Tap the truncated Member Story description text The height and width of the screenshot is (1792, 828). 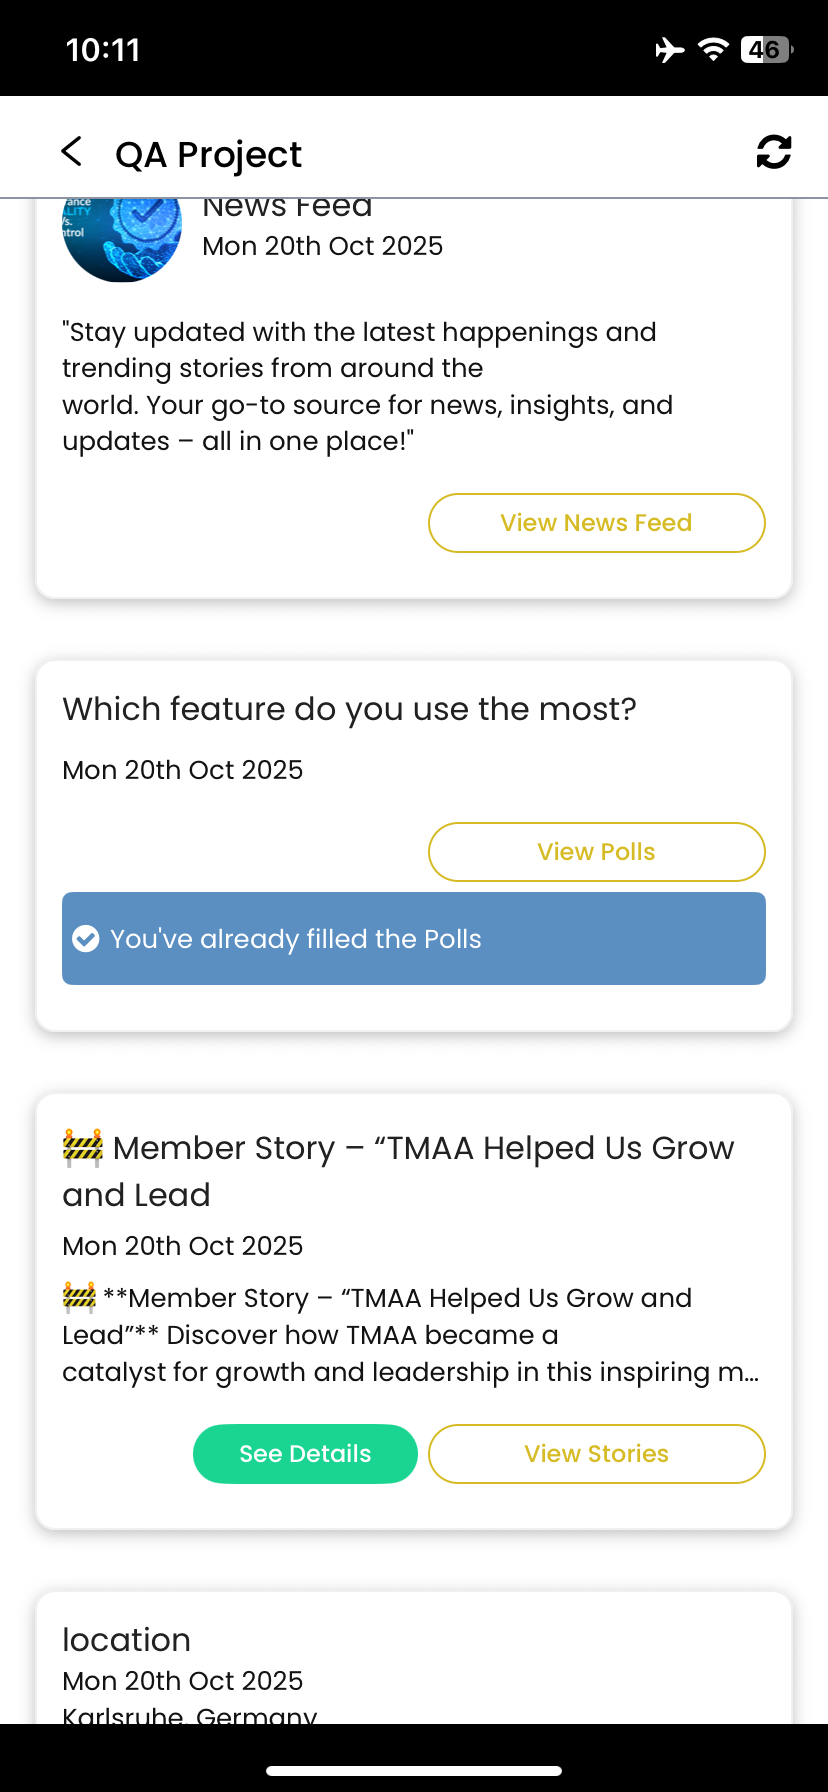(410, 1335)
